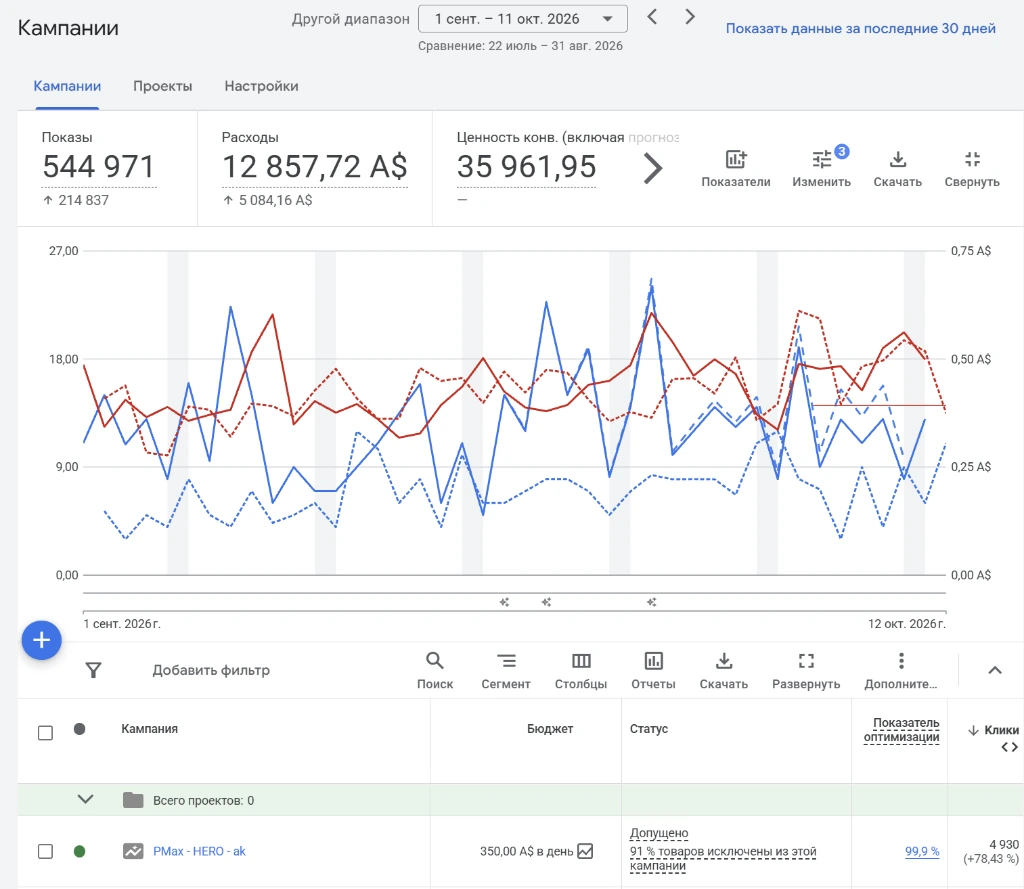
Task: Click the Статус column header
Action: pos(648,729)
